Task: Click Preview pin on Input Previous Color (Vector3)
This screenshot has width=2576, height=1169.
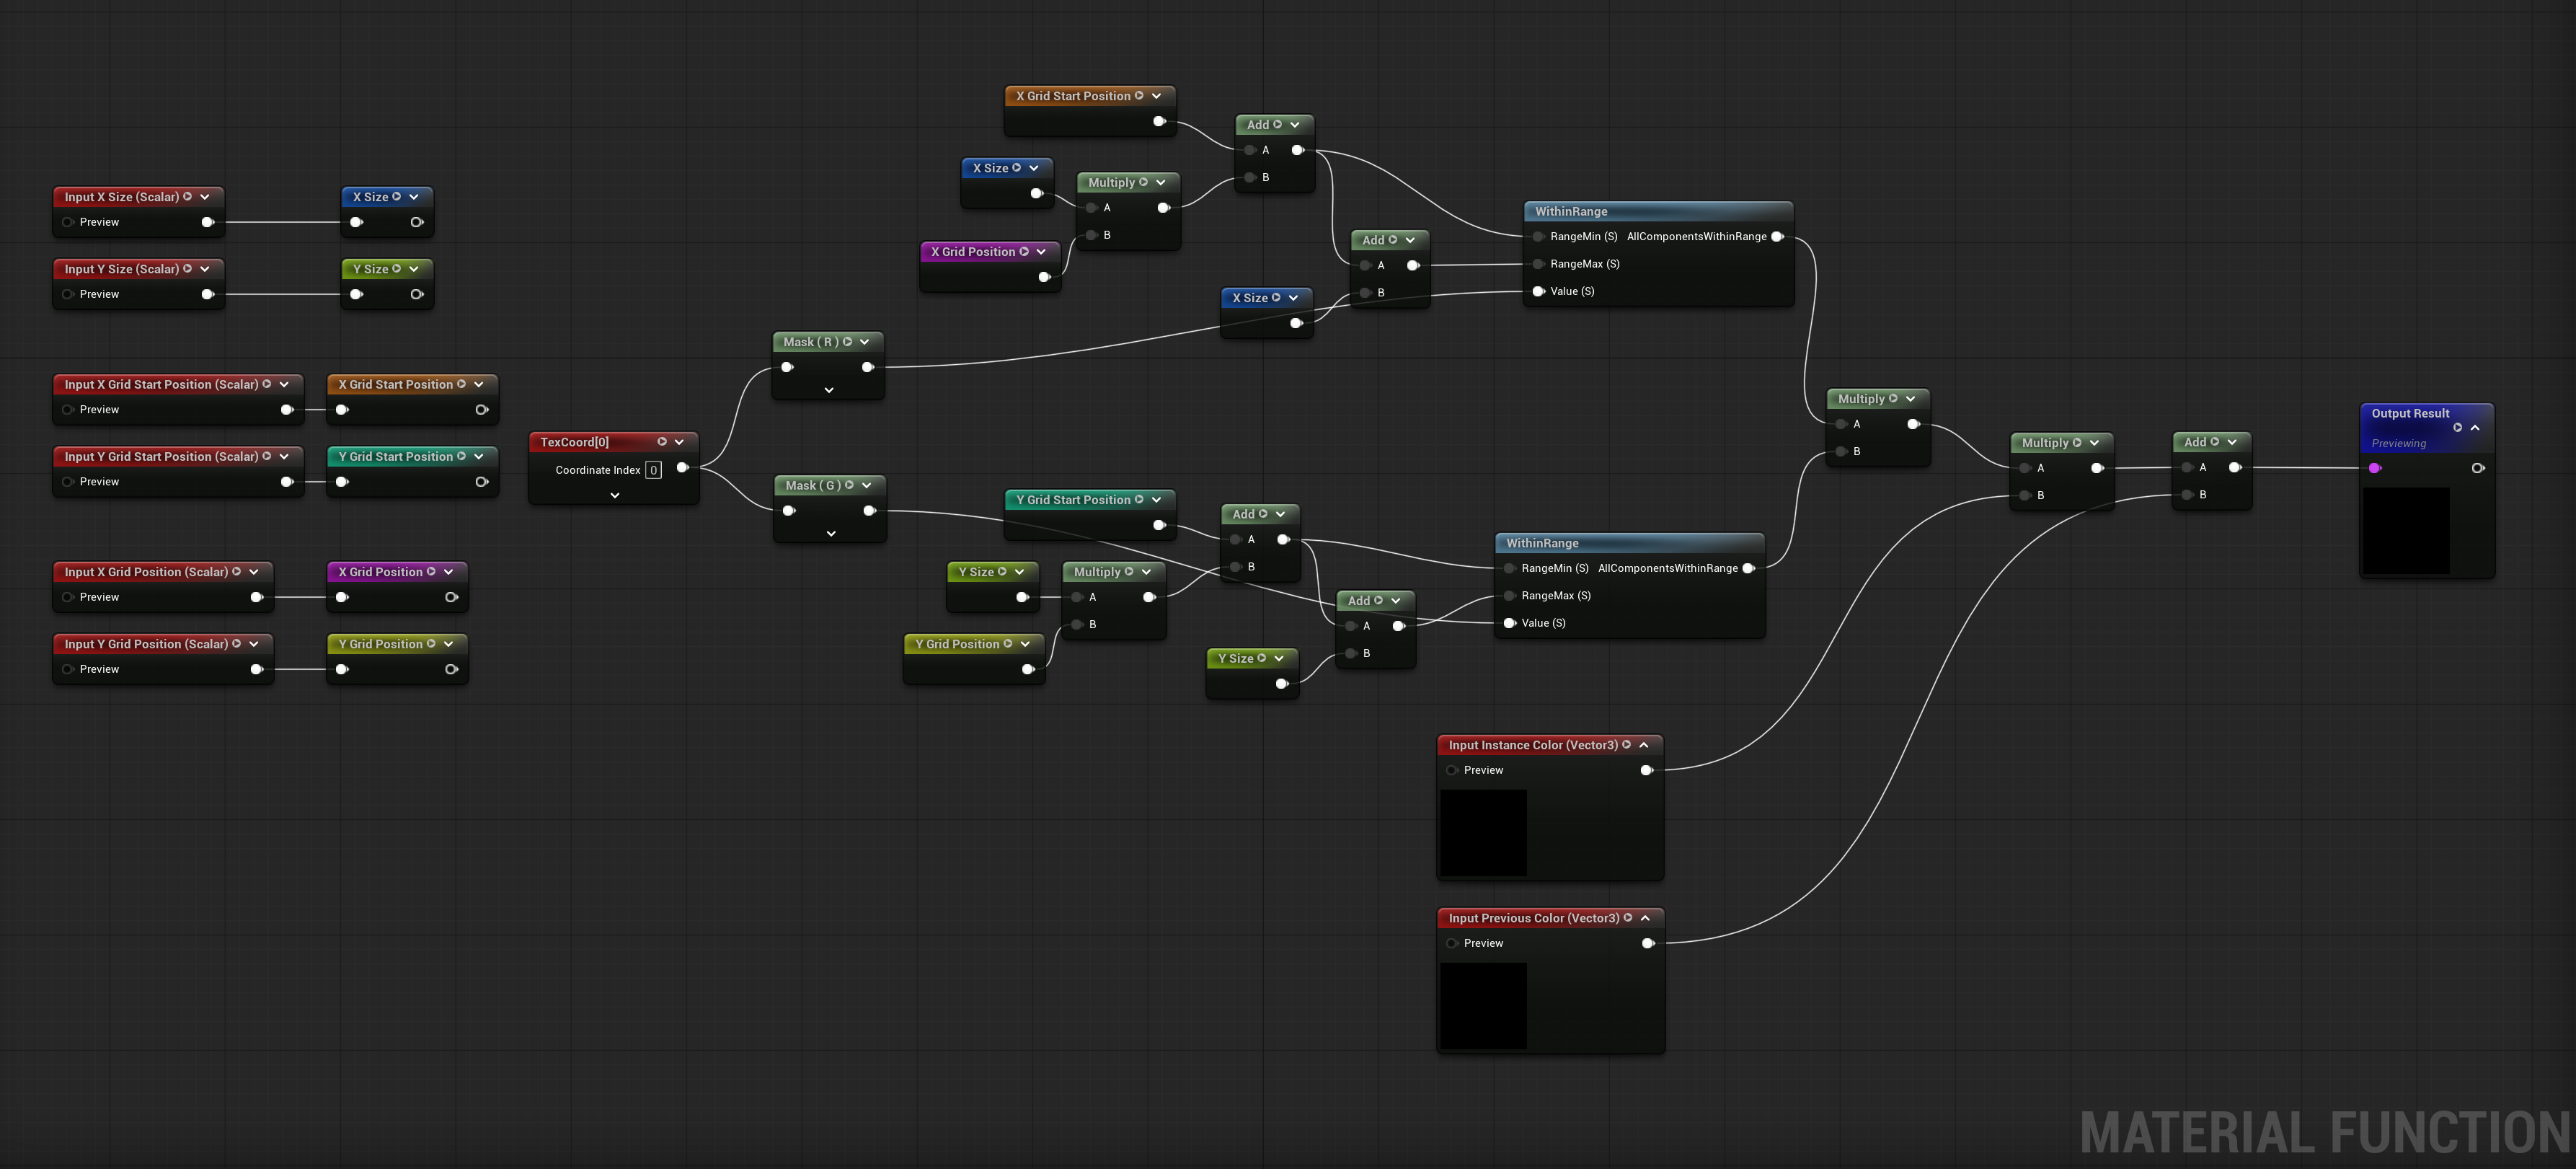Action: tap(1451, 943)
